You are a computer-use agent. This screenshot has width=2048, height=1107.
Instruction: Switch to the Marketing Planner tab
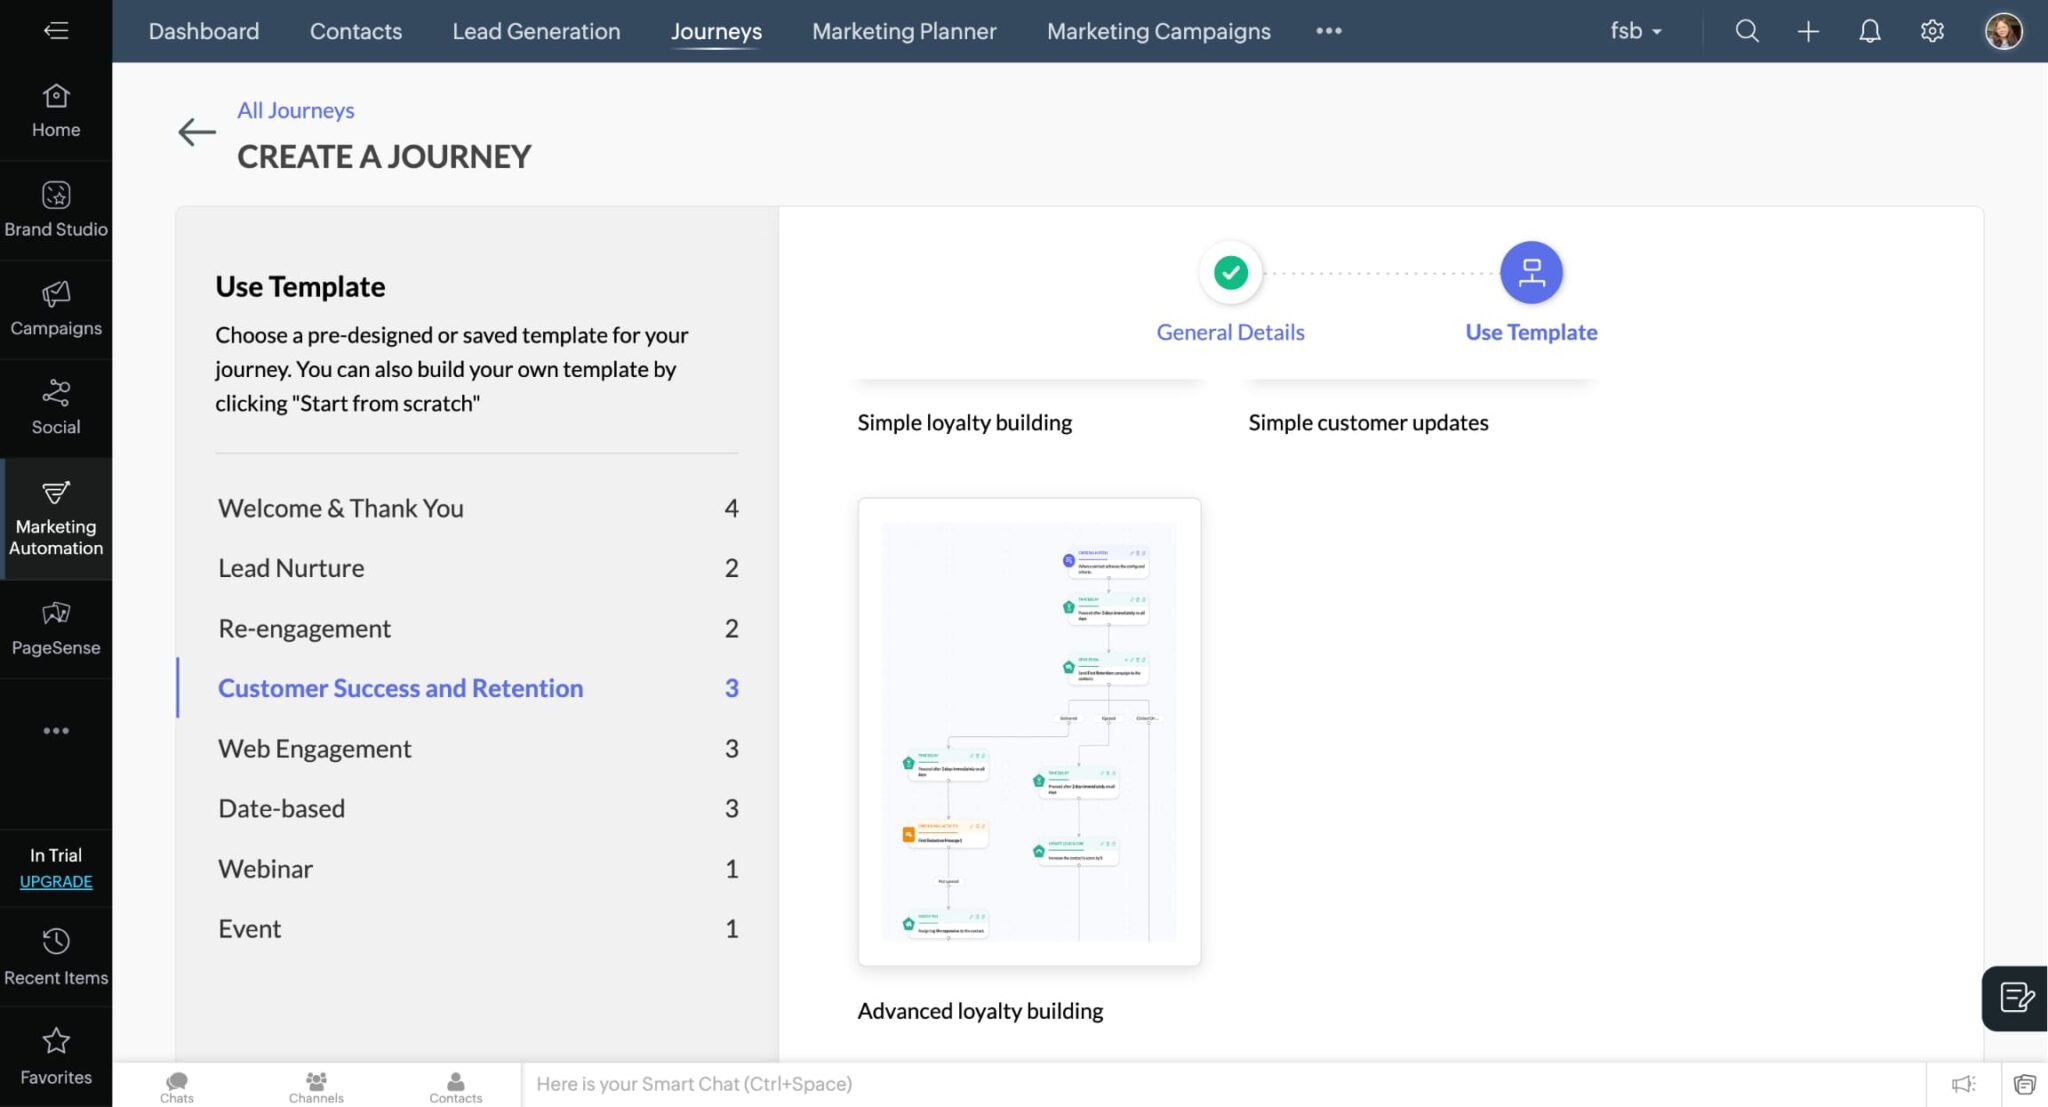tap(903, 31)
